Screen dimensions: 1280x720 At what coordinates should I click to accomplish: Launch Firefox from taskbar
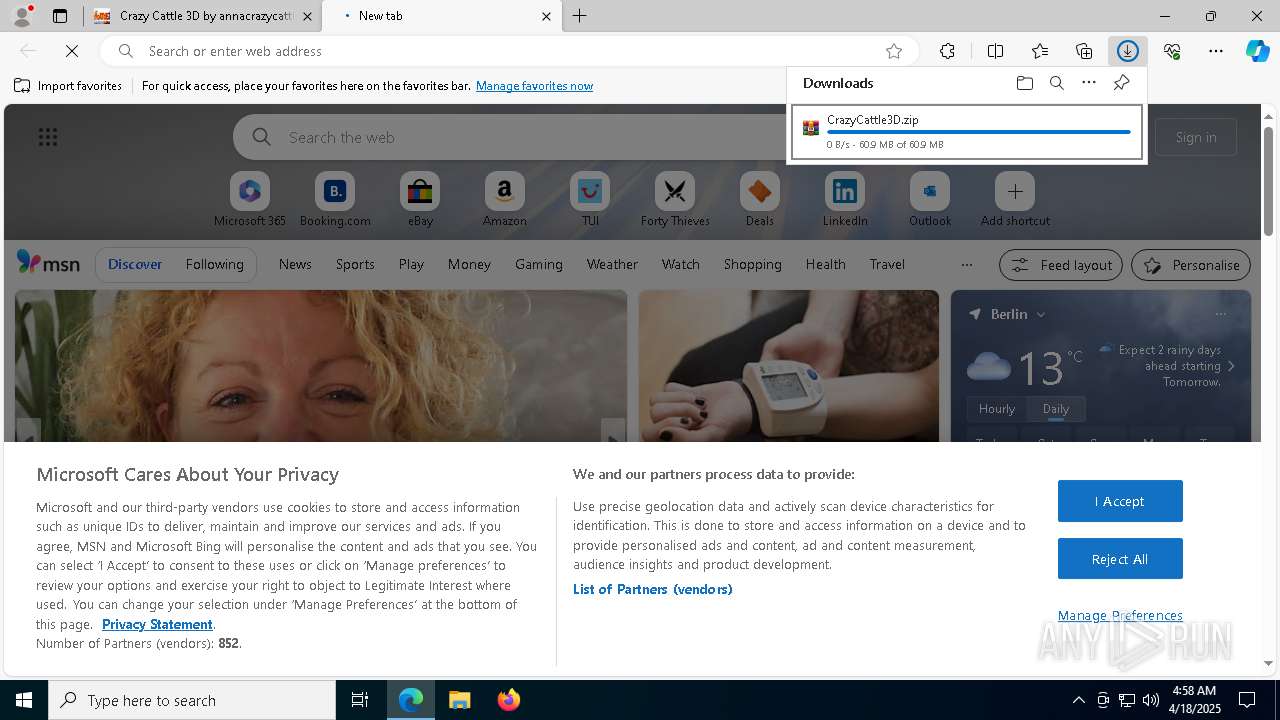click(509, 700)
